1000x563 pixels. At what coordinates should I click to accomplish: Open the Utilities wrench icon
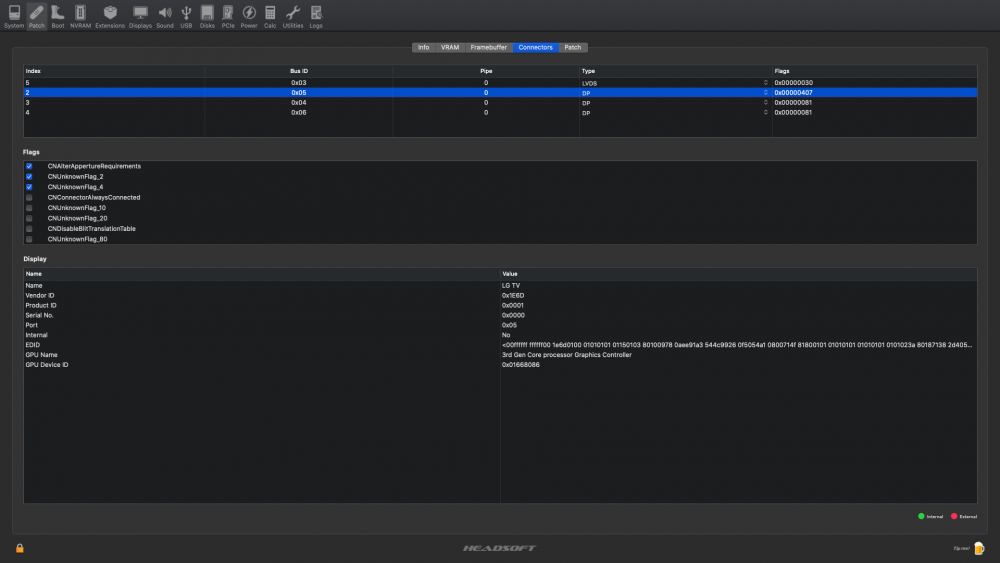(293, 17)
